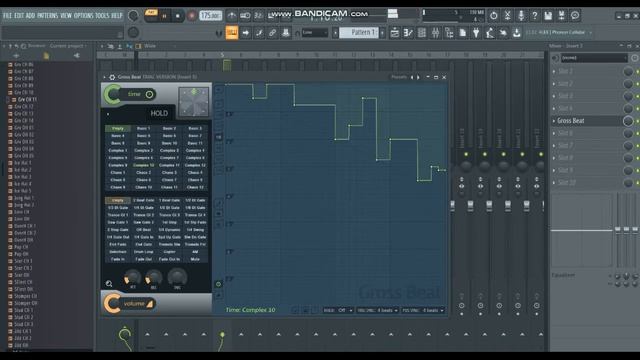Toggle Gross Beat slot enable knob
Viewport: 640px width, 360px height.
pyautogui.click(x=628, y=121)
